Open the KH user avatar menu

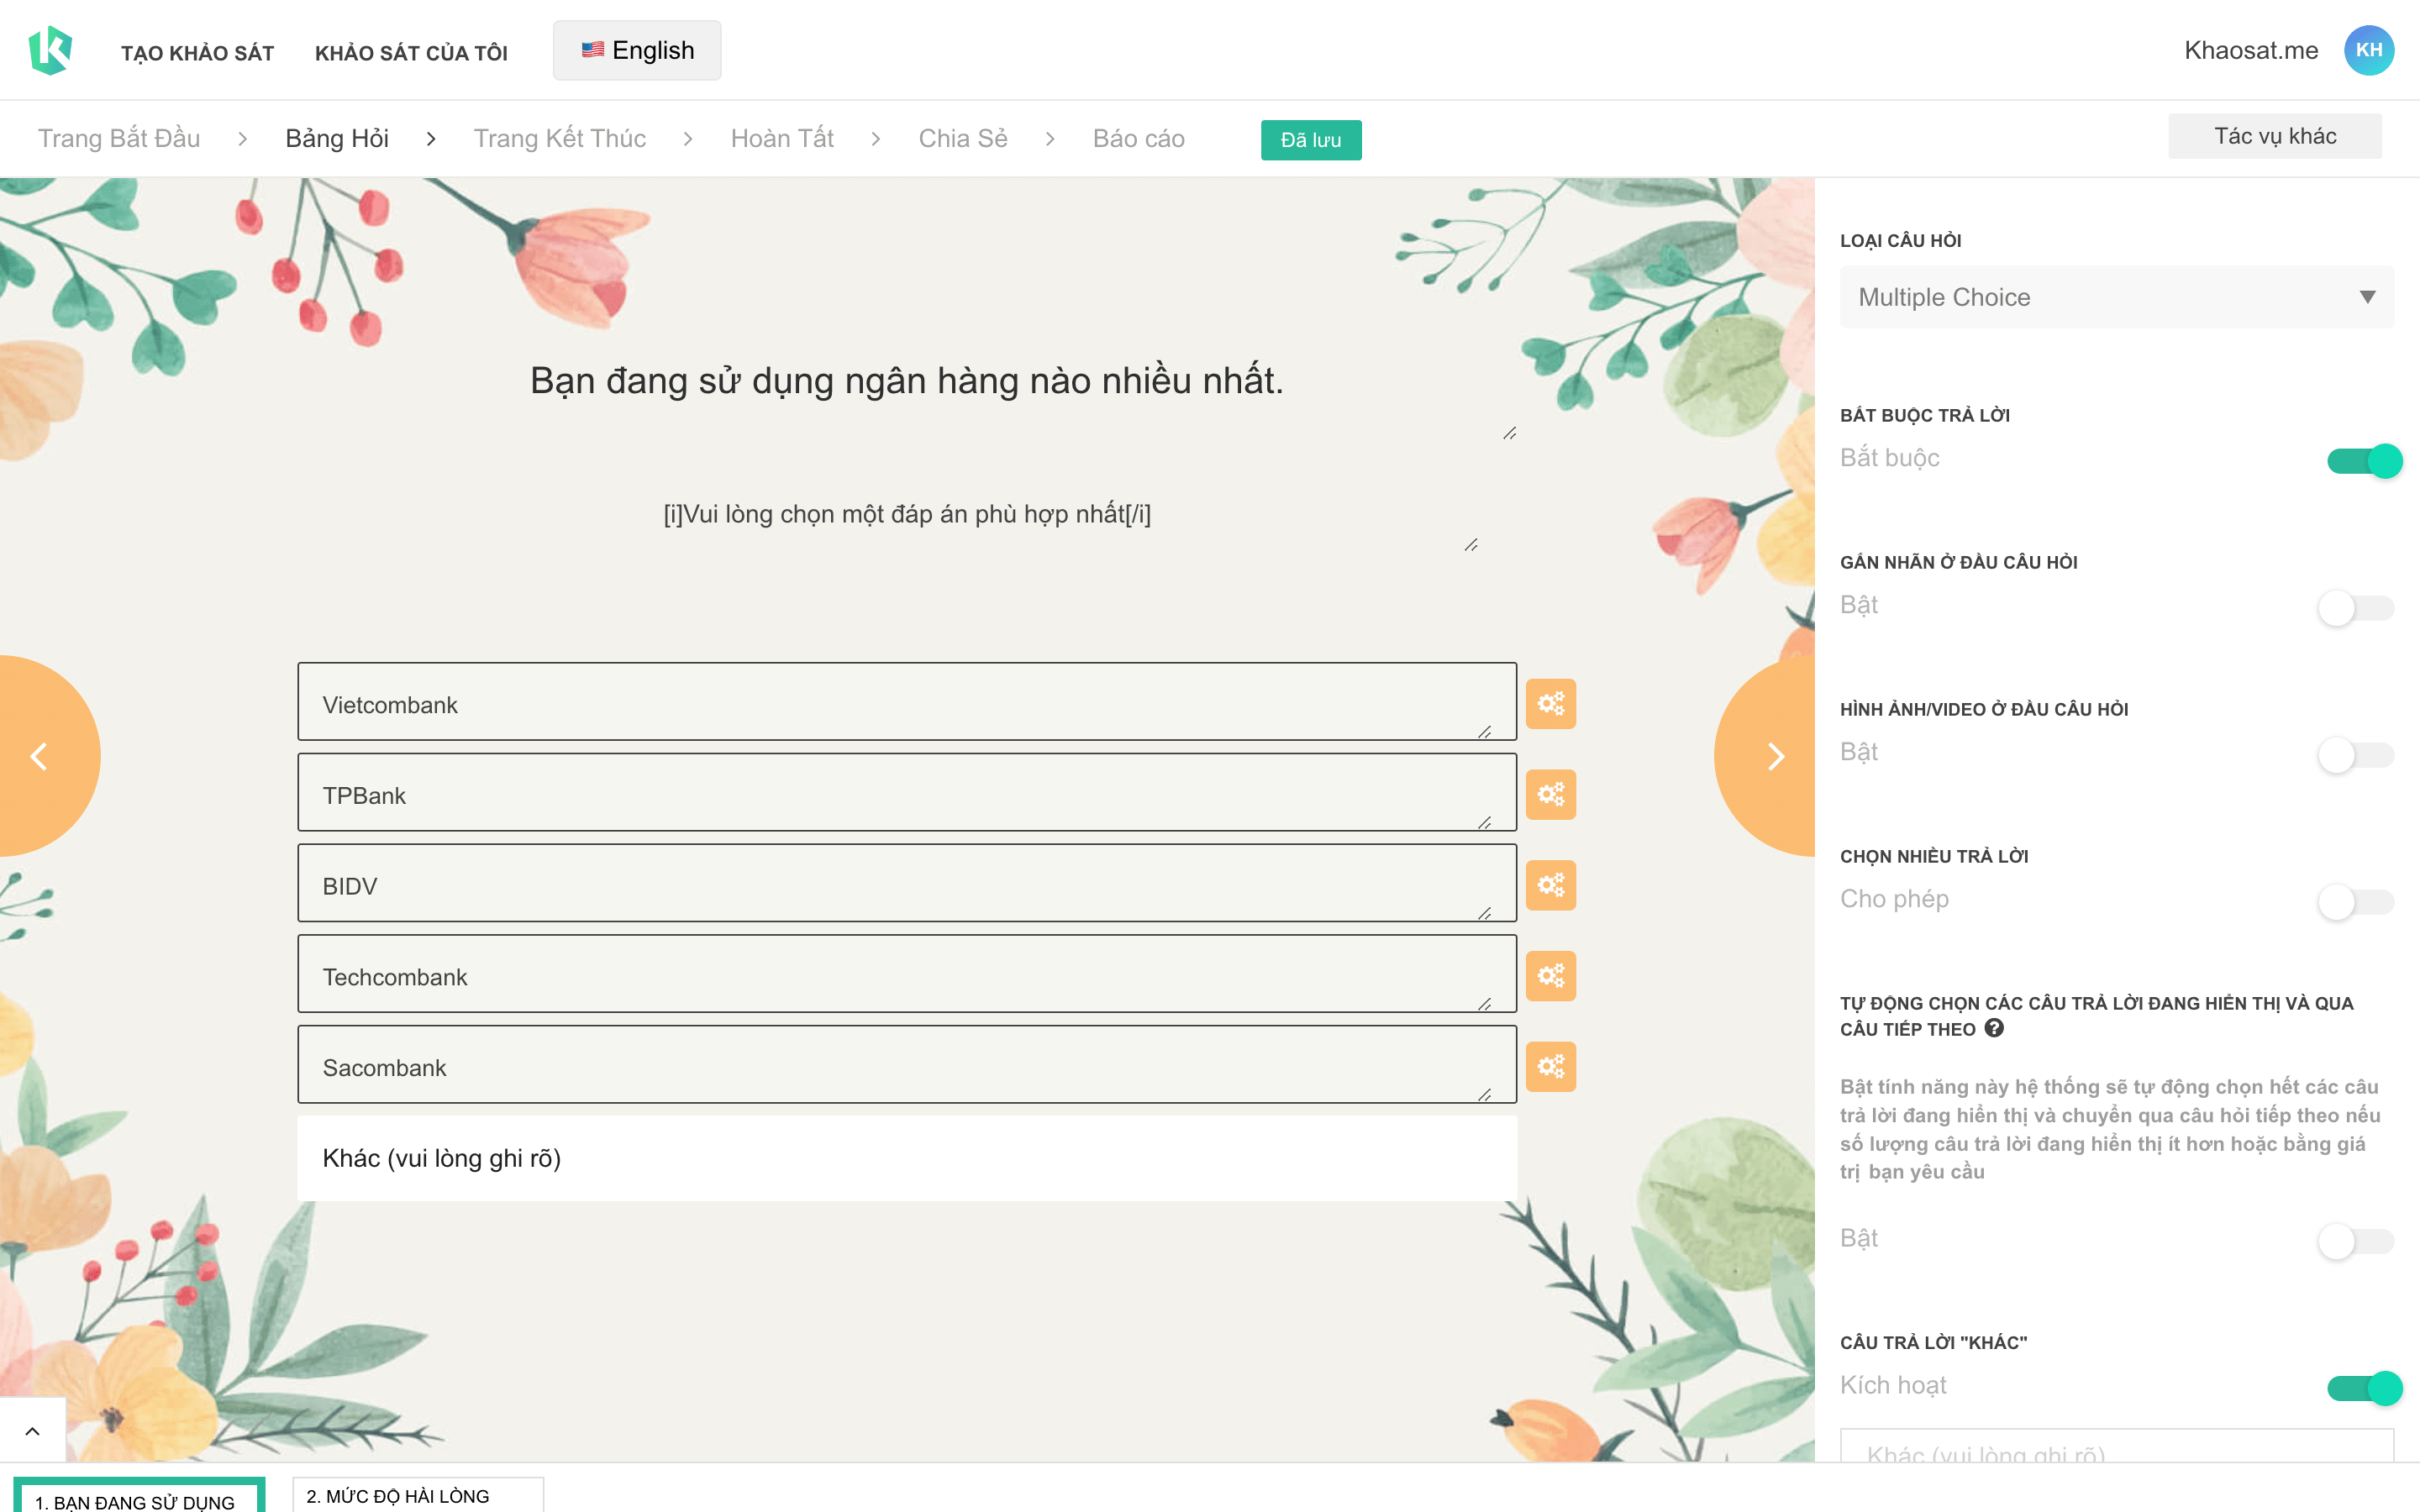pyautogui.click(x=2368, y=50)
